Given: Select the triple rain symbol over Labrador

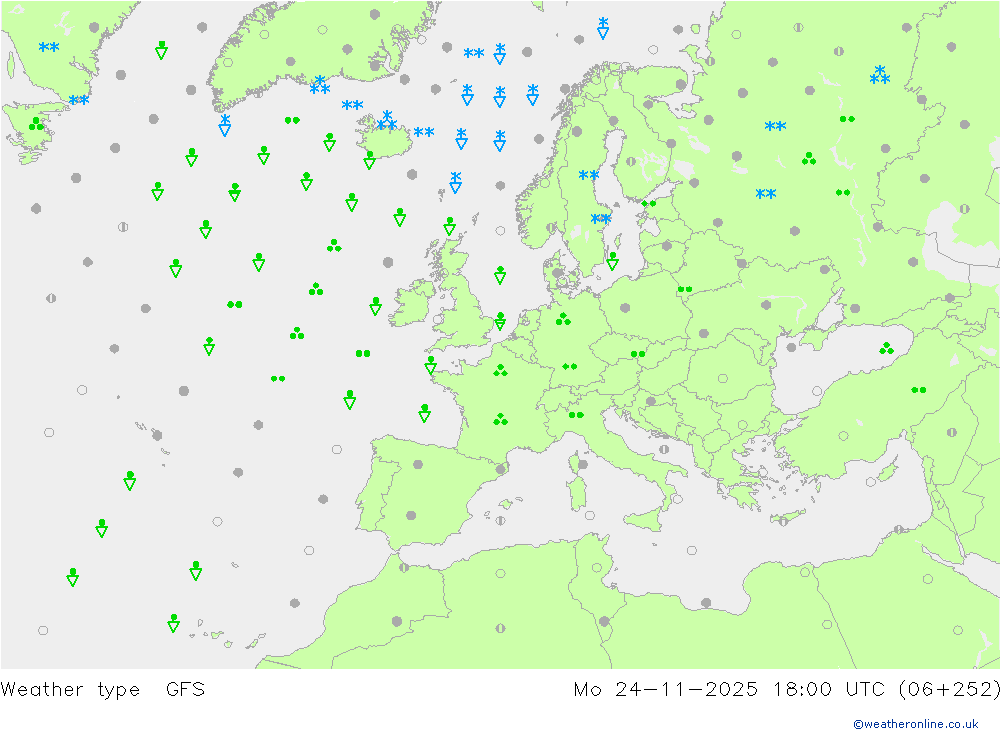Looking at the screenshot, I should (36, 124).
